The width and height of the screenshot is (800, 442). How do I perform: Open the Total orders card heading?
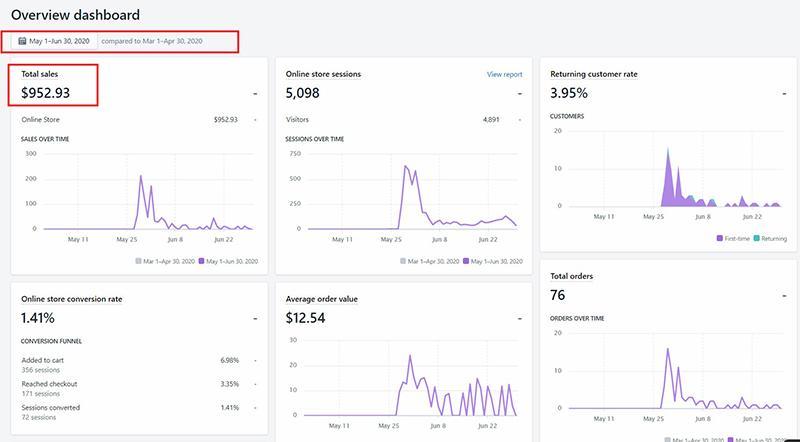tap(573, 276)
